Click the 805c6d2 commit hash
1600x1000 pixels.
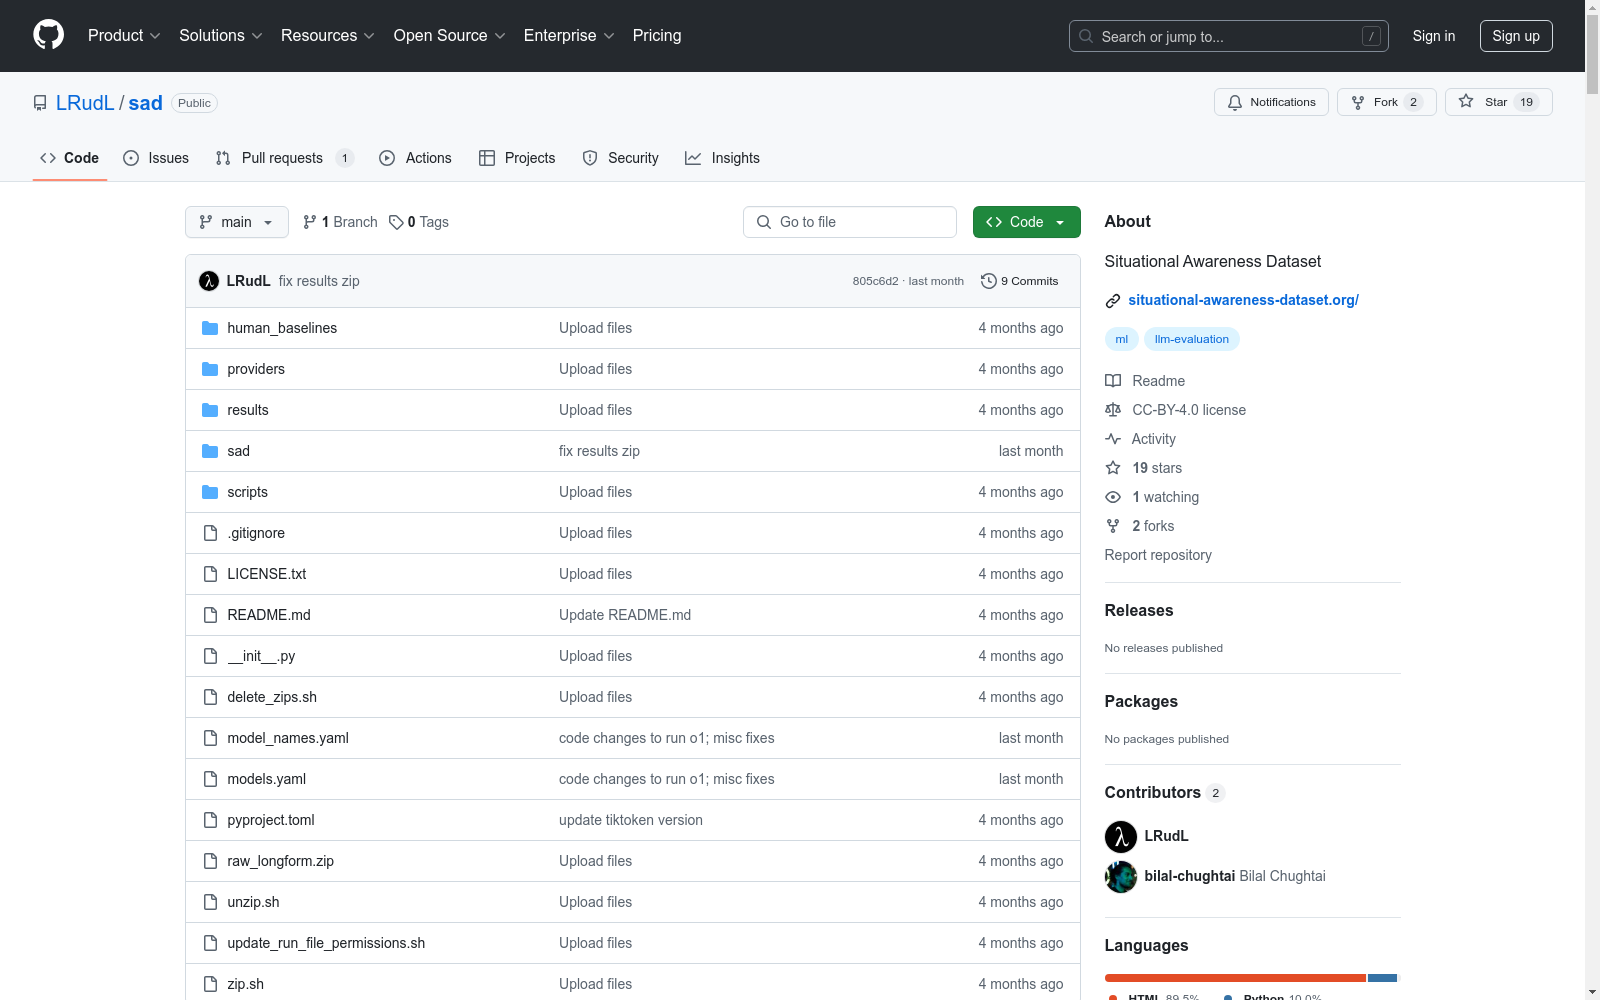[875, 281]
